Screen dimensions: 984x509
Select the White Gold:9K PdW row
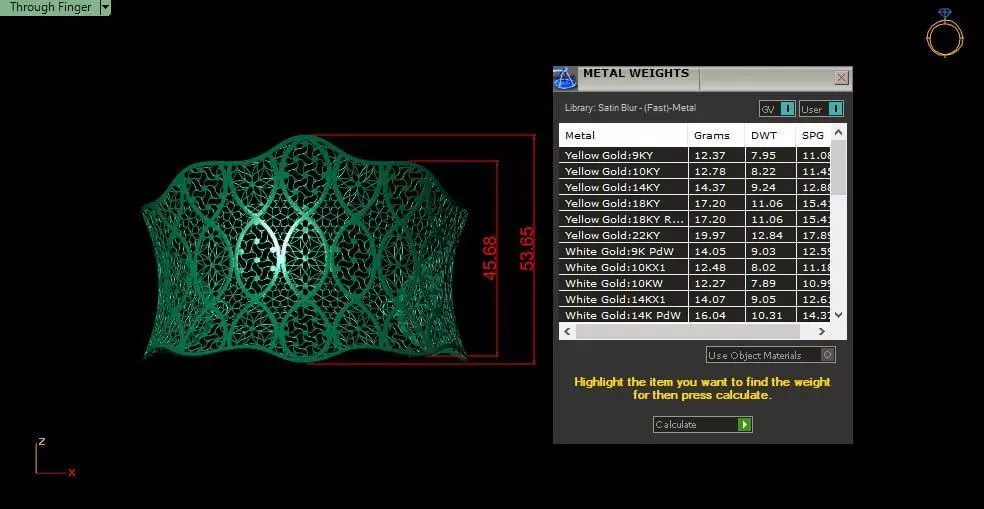click(695, 251)
